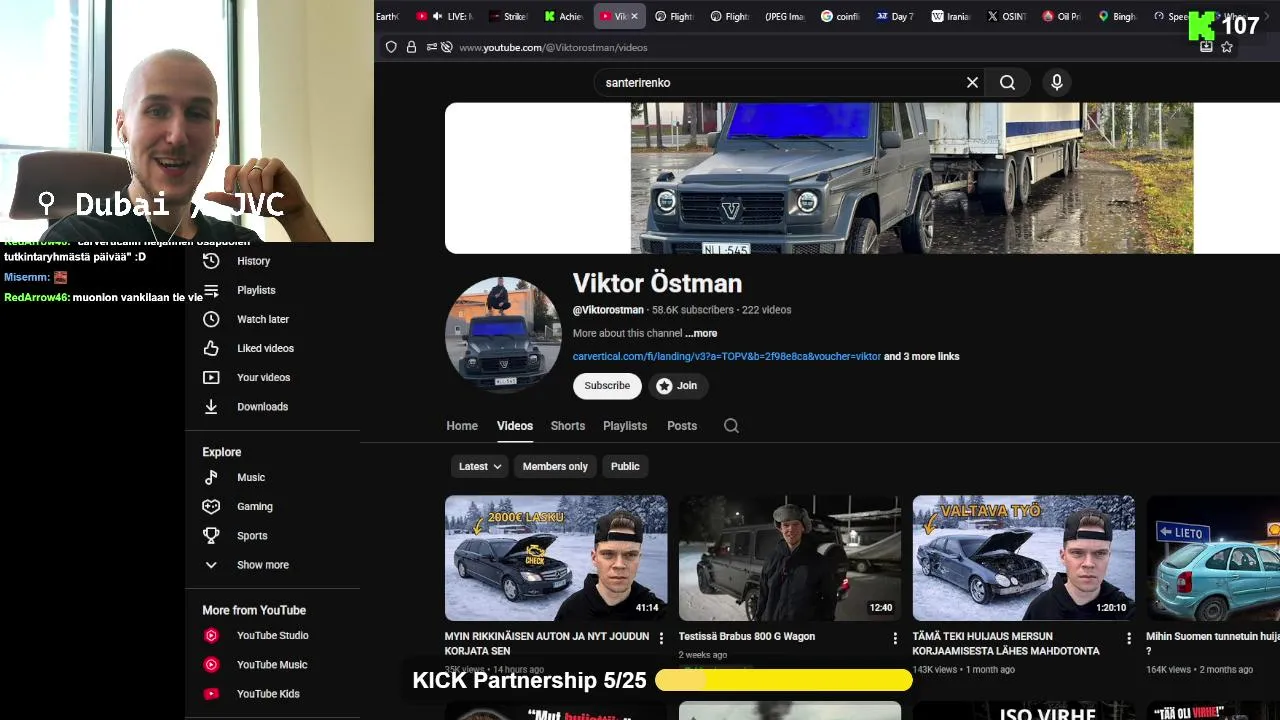Bookmark this page with star icon
1280x720 pixels.
point(1227,47)
